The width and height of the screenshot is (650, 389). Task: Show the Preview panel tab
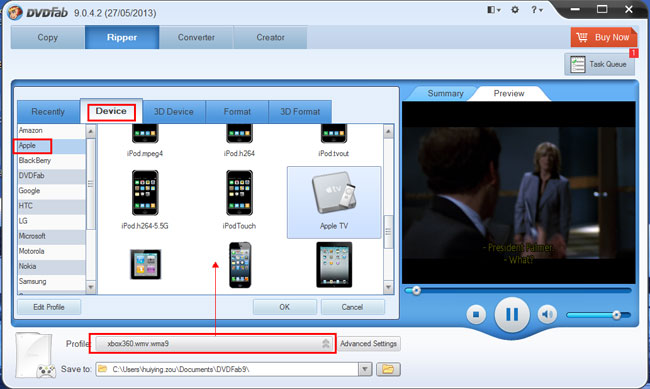(509, 93)
